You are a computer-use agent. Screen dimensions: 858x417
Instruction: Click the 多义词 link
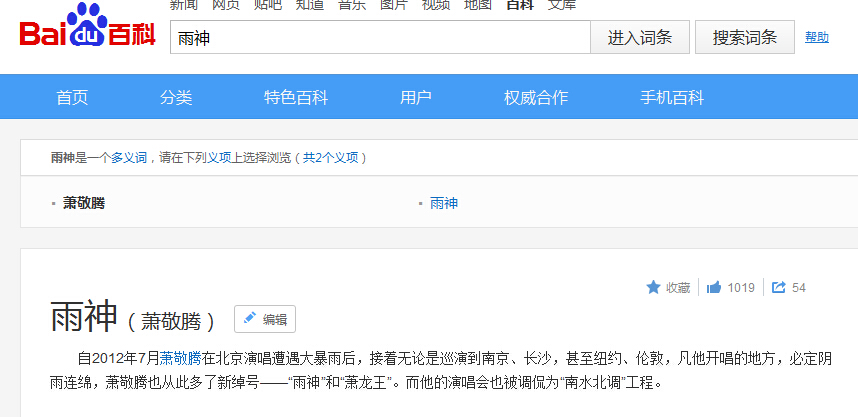pyautogui.click(x=129, y=158)
